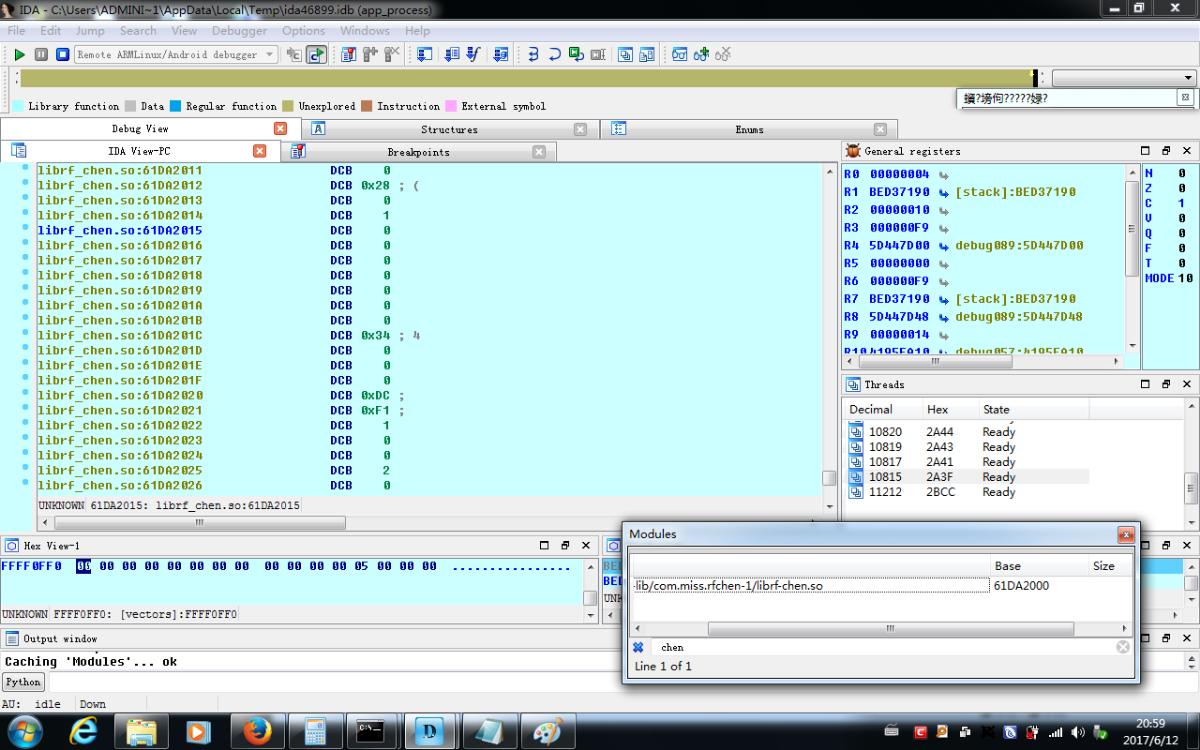Image resolution: width=1200 pixels, height=750 pixels.
Task: Open the watch list glasses icon
Action: click(679, 55)
